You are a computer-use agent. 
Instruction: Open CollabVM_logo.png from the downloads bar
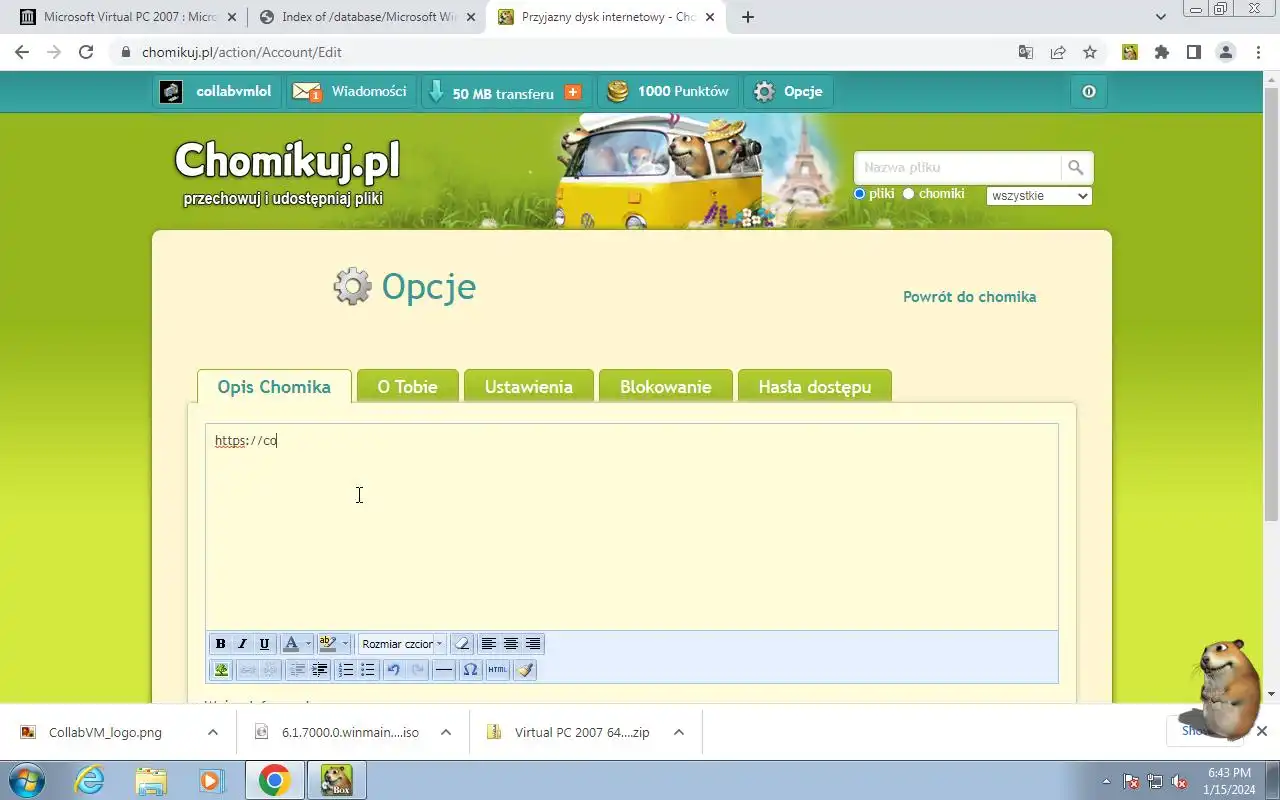105,732
